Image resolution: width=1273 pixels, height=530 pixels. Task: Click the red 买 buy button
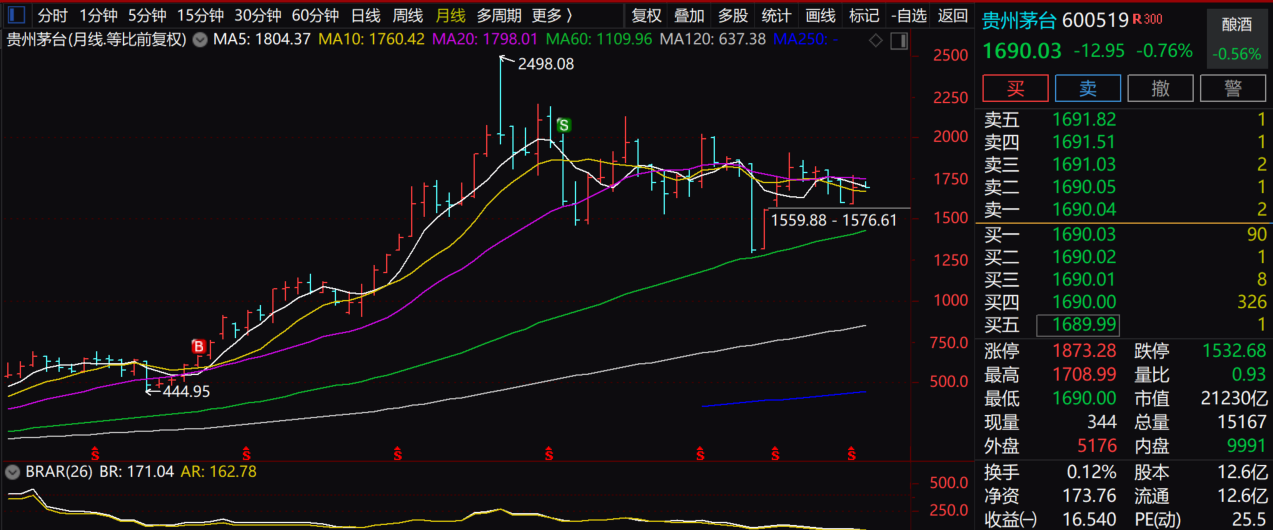(x=1016, y=87)
